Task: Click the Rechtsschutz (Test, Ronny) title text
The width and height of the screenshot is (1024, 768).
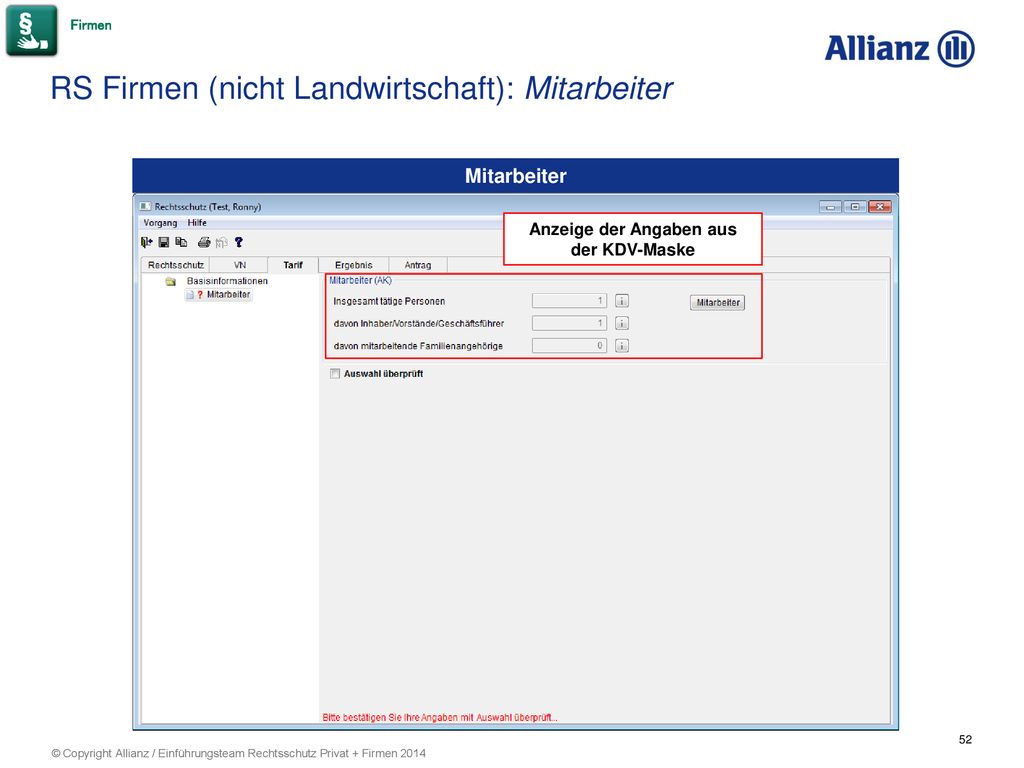Action: tap(208, 206)
